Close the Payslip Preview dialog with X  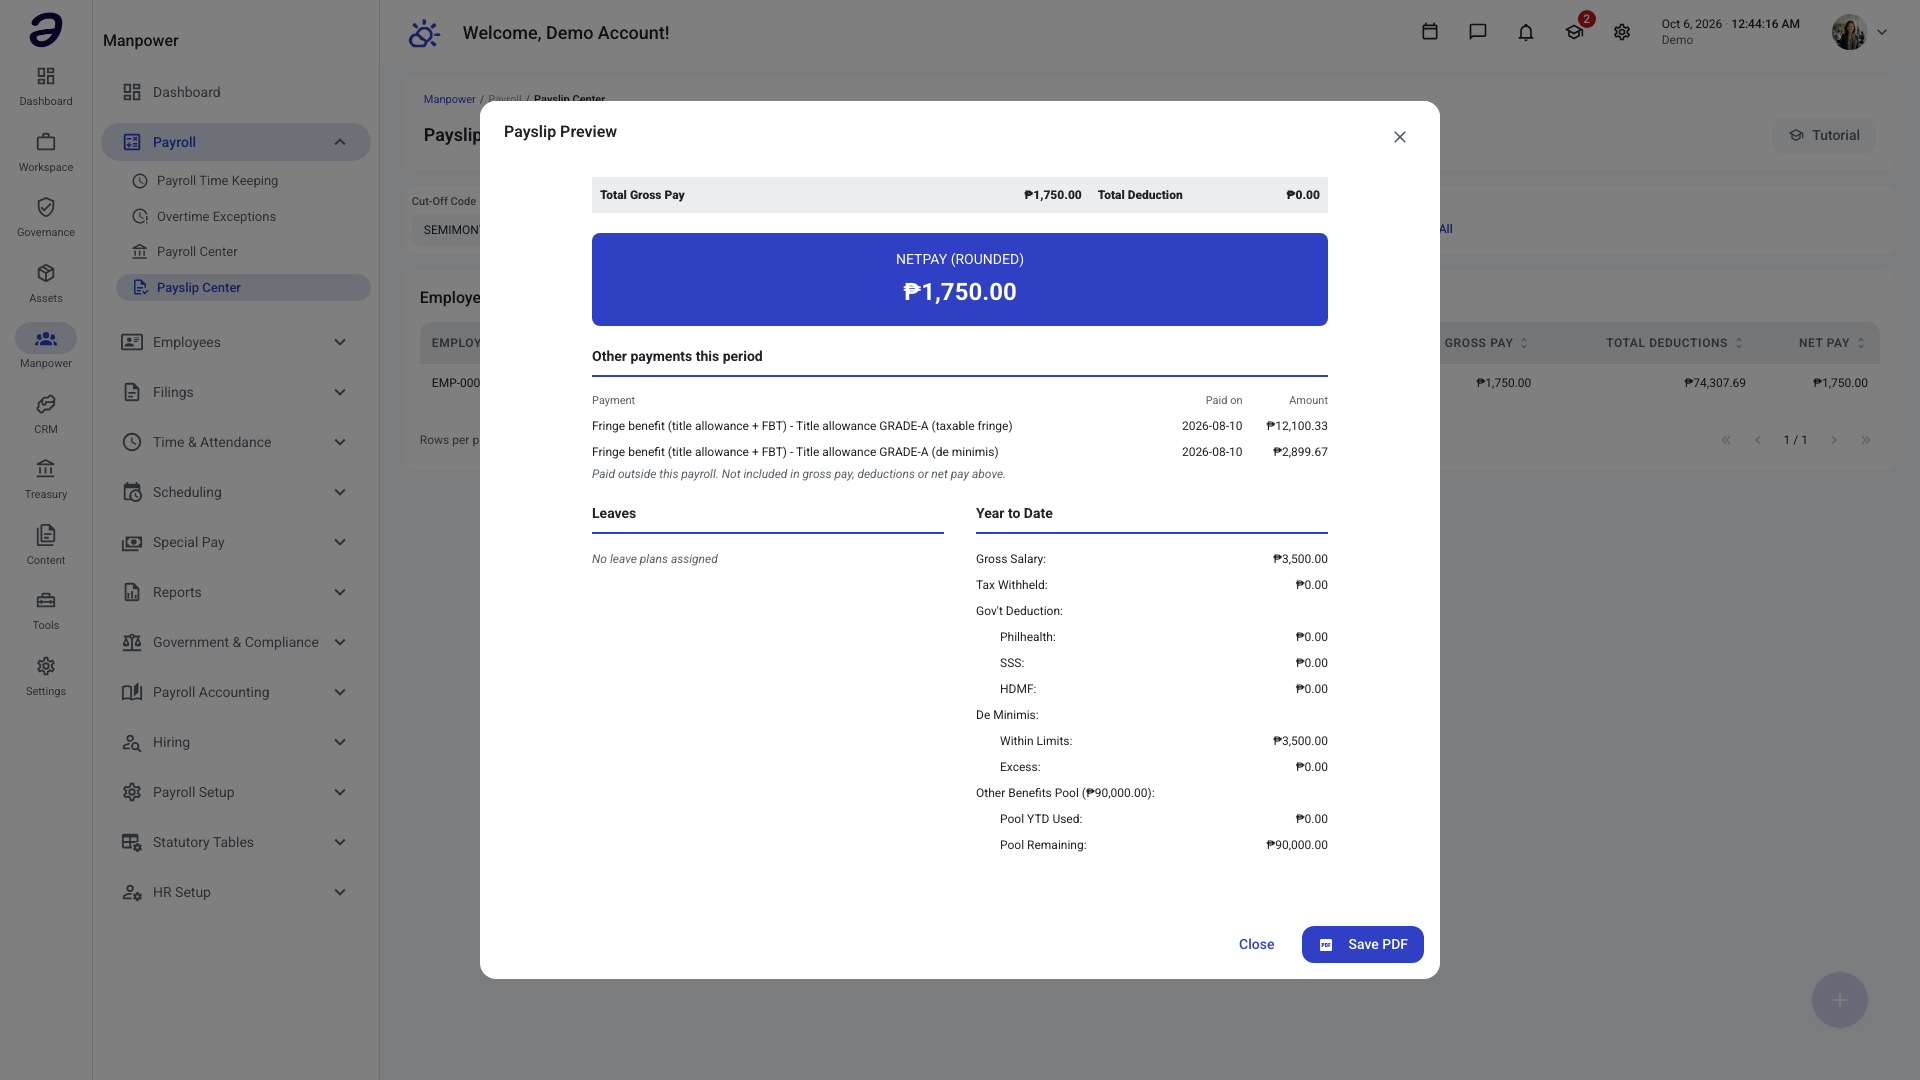click(x=1400, y=137)
